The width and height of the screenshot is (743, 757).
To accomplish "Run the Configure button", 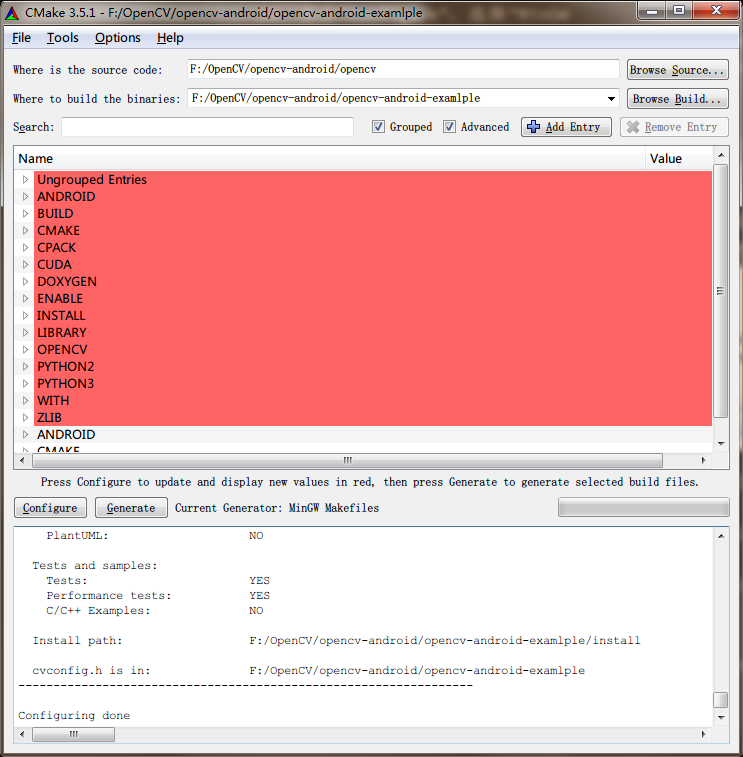I will pos(50,508).
